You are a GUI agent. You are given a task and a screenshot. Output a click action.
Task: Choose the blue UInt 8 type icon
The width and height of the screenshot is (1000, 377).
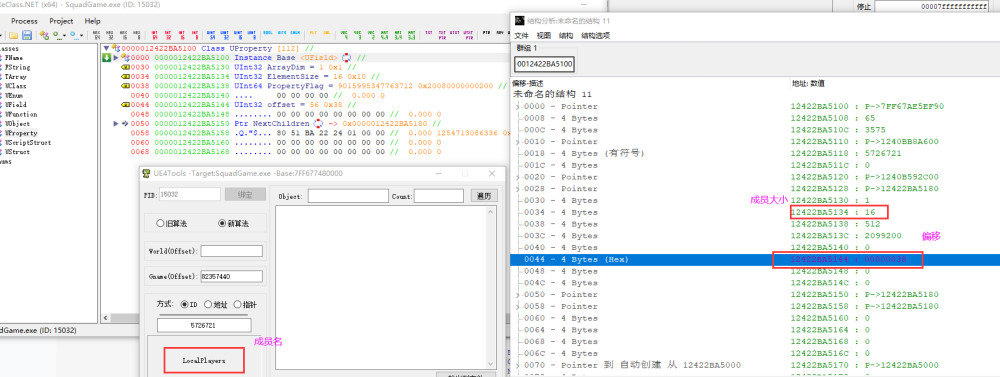click(251, 35)
